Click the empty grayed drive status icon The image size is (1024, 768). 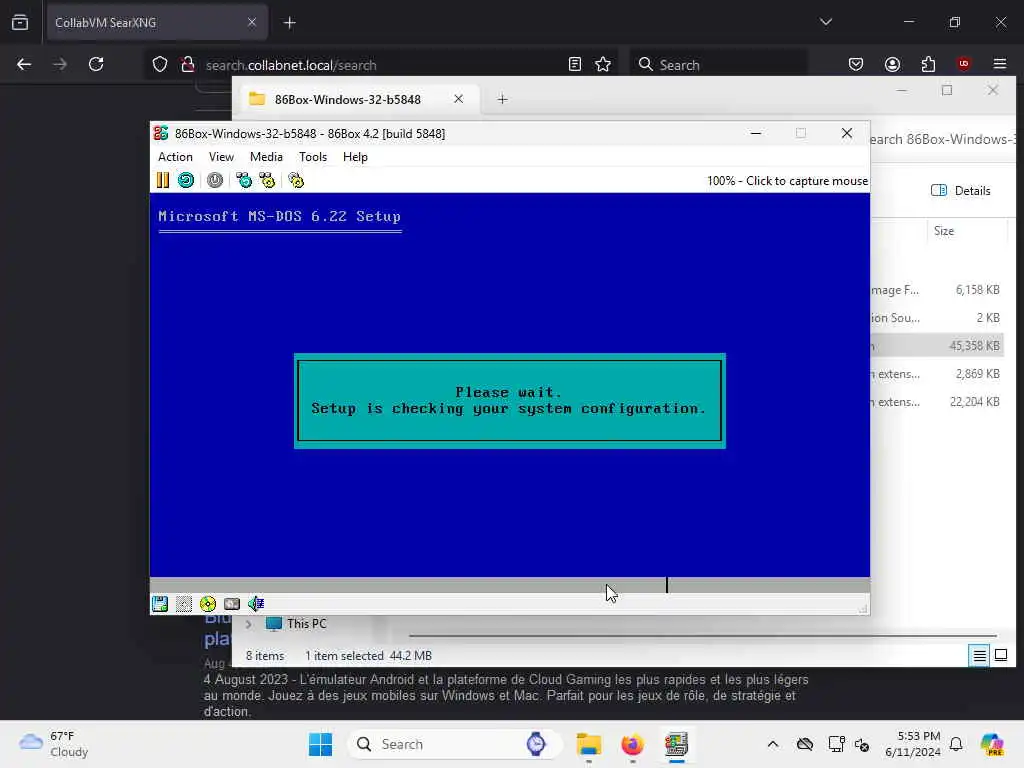pos(184,604)
